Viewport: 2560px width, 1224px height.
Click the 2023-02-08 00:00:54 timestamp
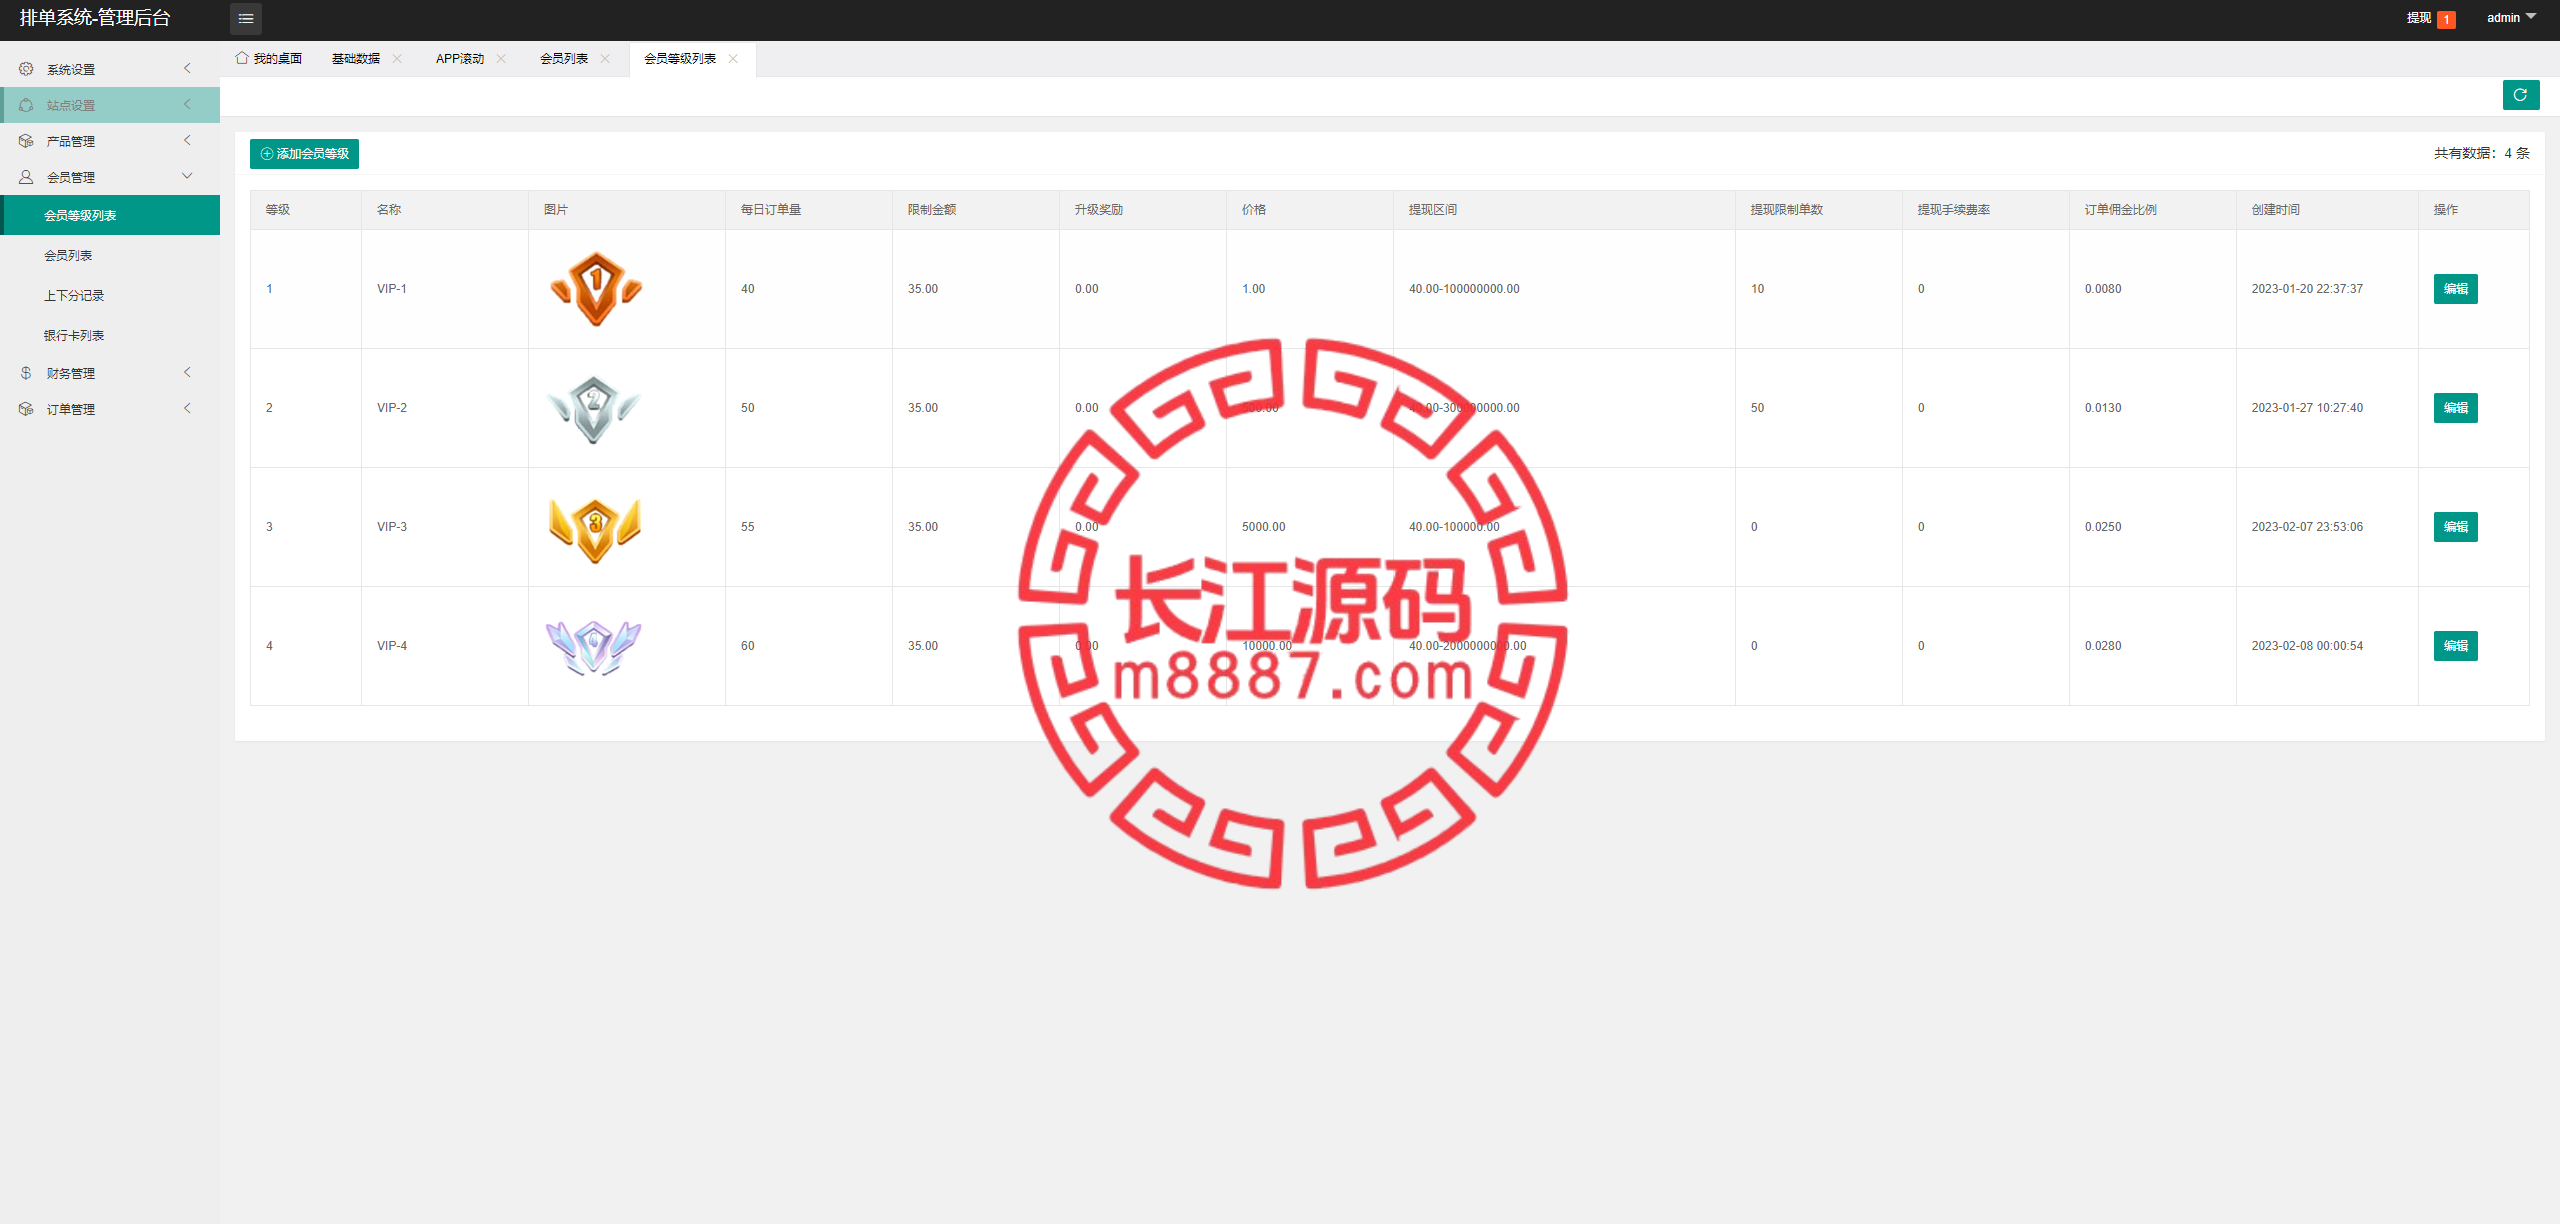pyautogui.click(x=2307, y=646)
